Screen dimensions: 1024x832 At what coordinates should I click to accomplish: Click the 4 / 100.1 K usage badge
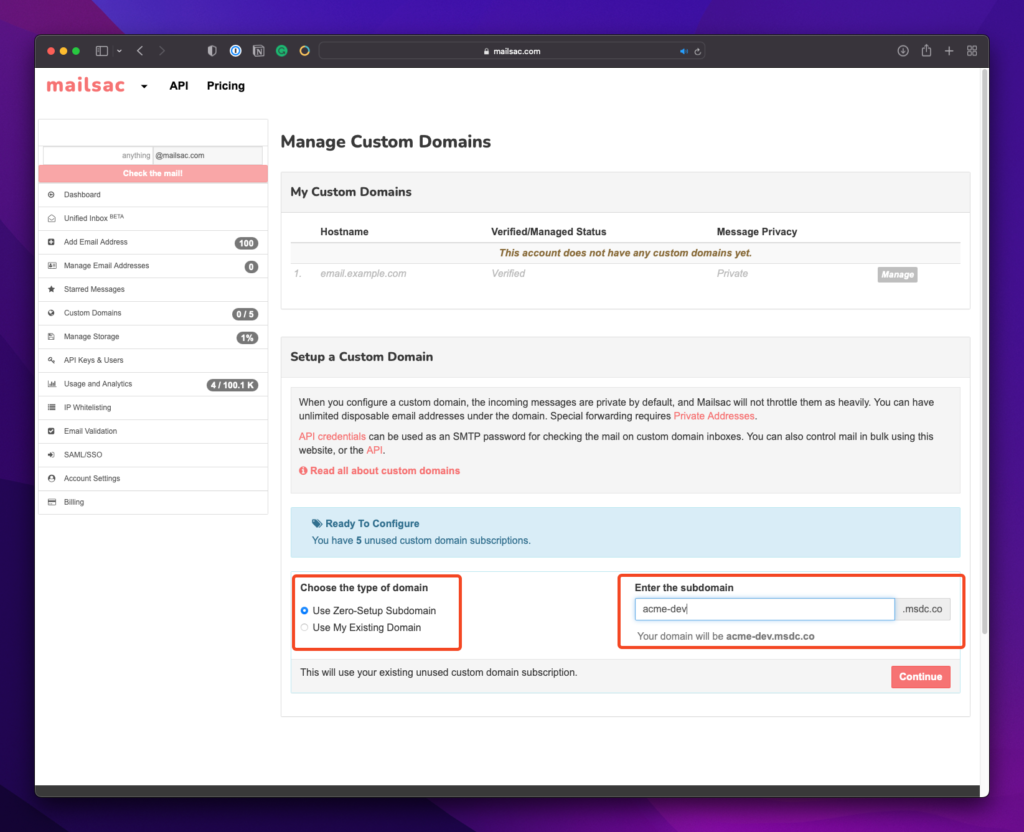point(232,385)
